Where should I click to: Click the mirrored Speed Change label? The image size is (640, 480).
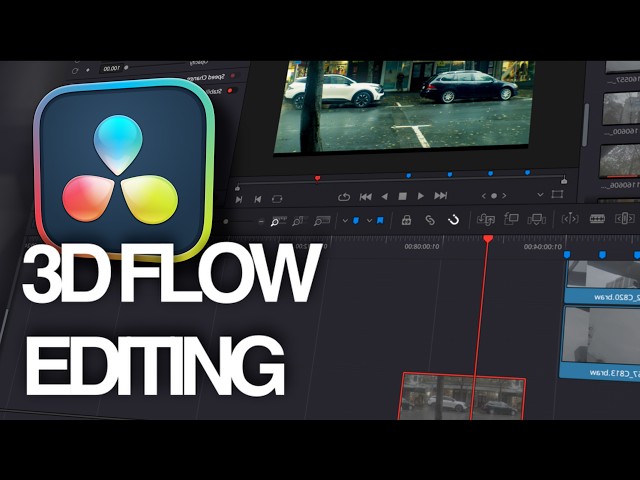pyautogui.click(x=204, y=77)
